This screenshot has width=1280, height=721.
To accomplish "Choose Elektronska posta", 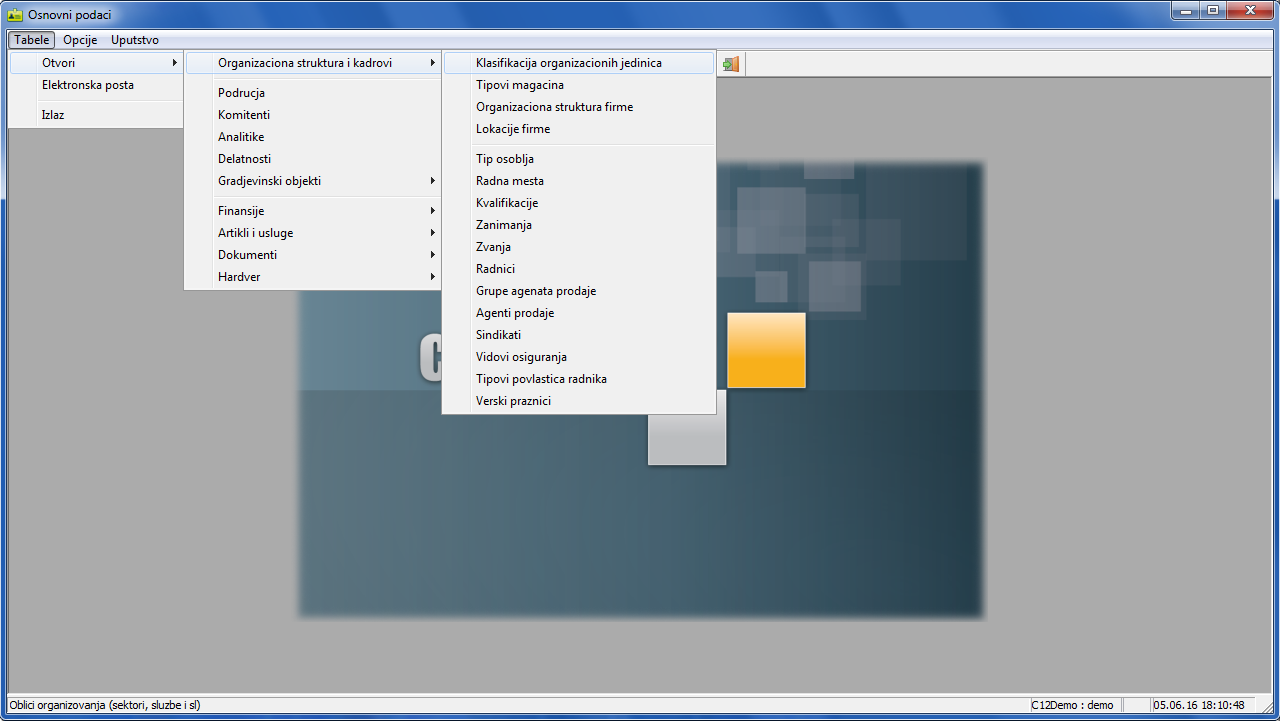I will pos(88,85).
